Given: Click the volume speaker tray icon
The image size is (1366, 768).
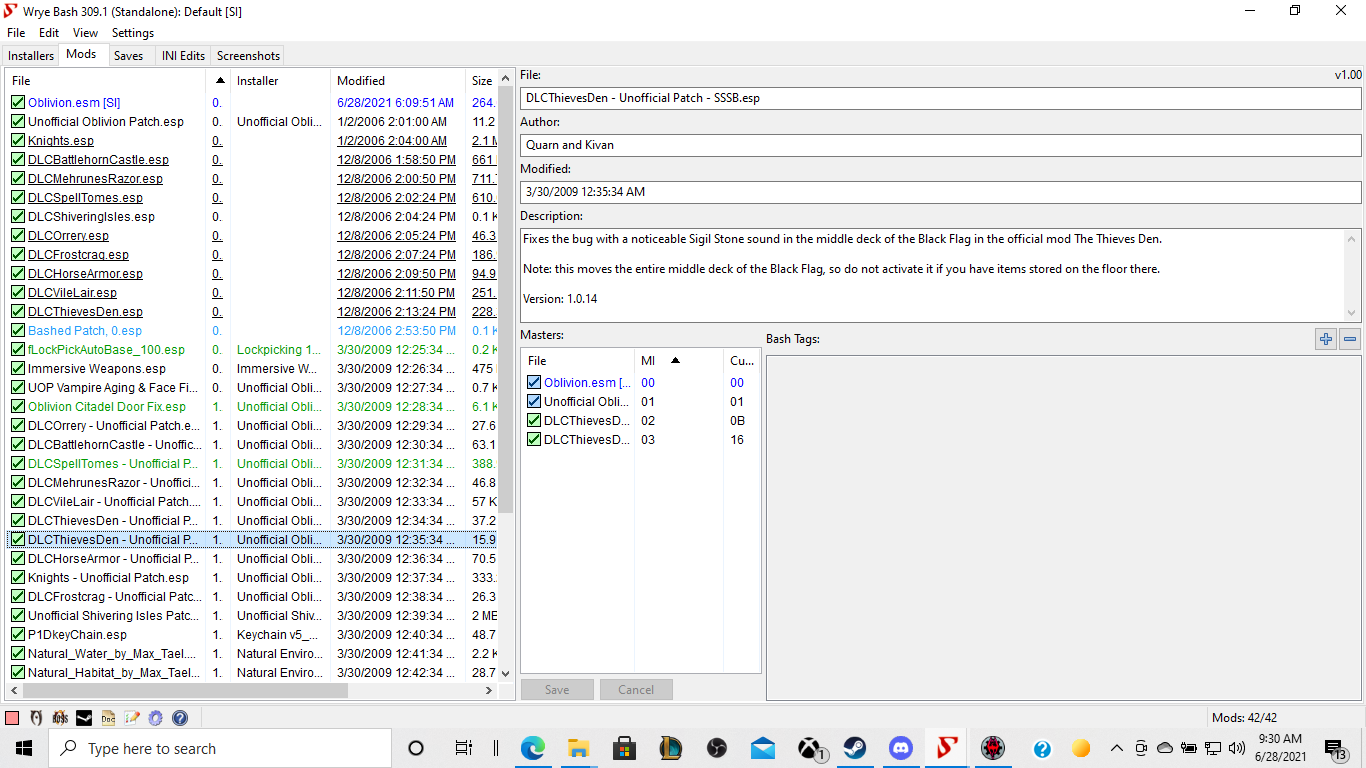Looking at the screenshot, I should pyautogui.click(x=1237, y=748).
